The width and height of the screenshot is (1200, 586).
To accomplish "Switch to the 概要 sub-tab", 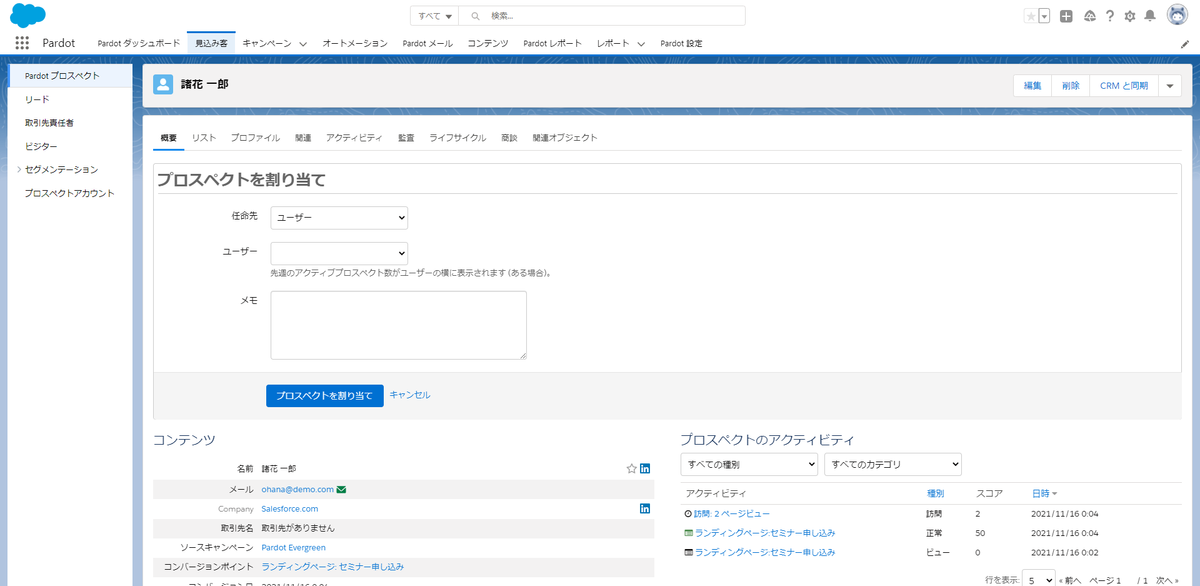I will [x=168, y=138].
